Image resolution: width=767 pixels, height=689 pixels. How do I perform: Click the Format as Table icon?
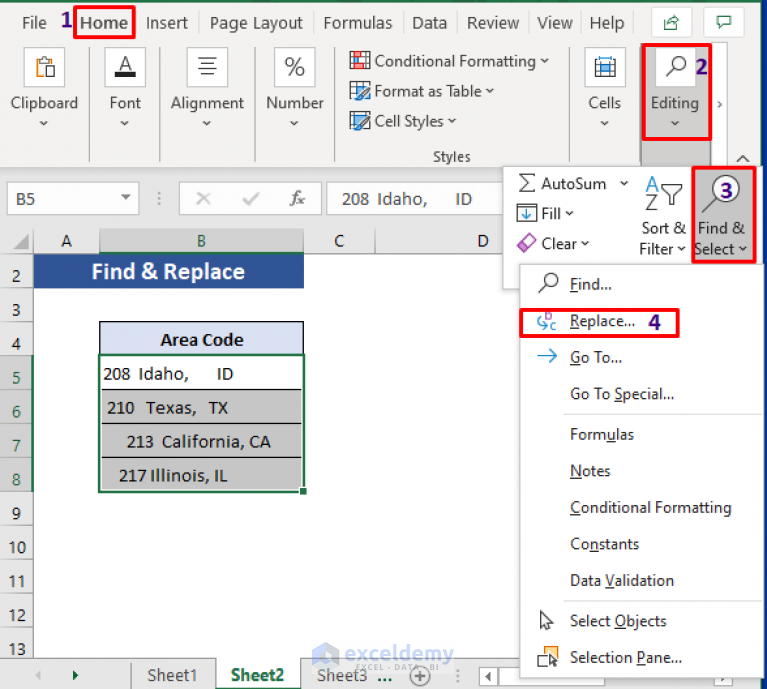[x=360, y=91]
